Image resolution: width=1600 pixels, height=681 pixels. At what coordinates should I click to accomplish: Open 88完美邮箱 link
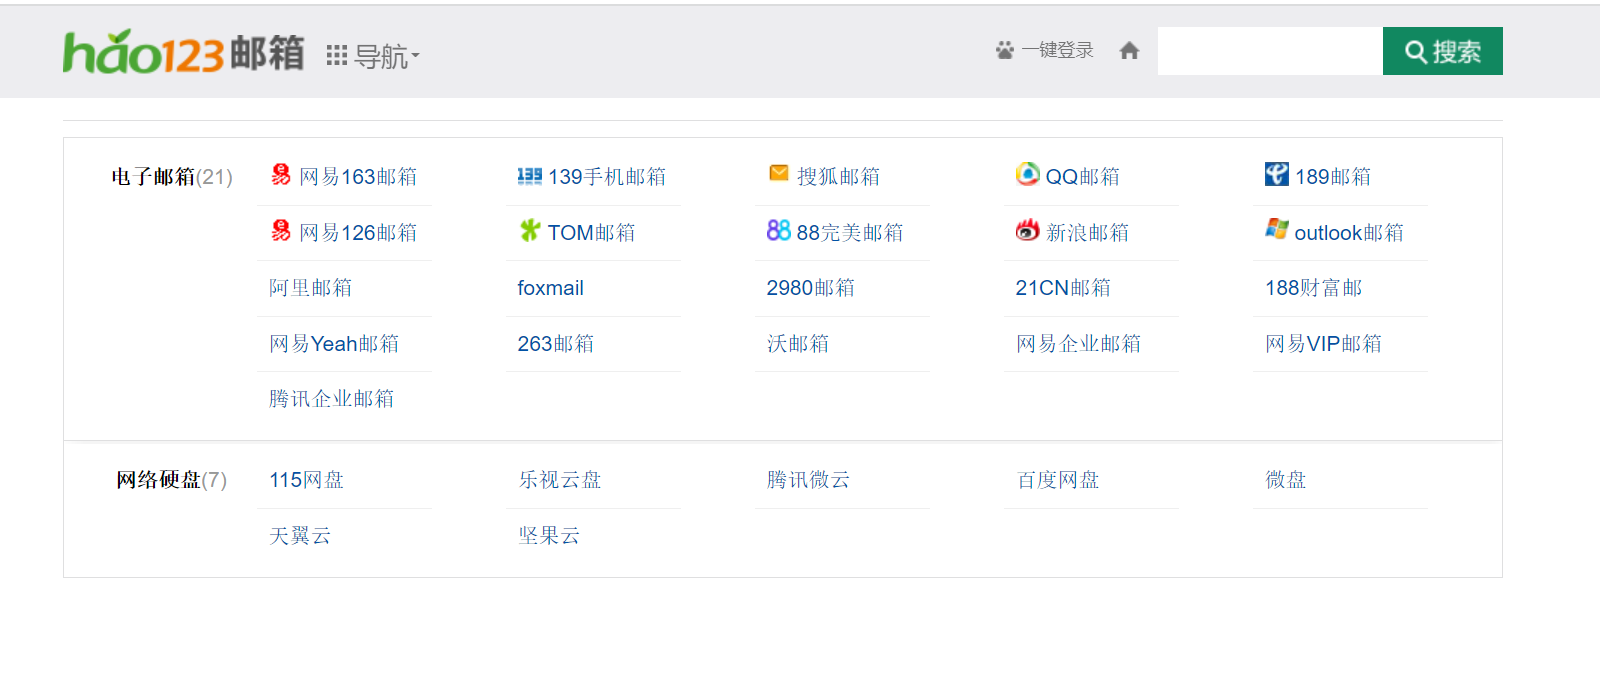click(850, 233)
